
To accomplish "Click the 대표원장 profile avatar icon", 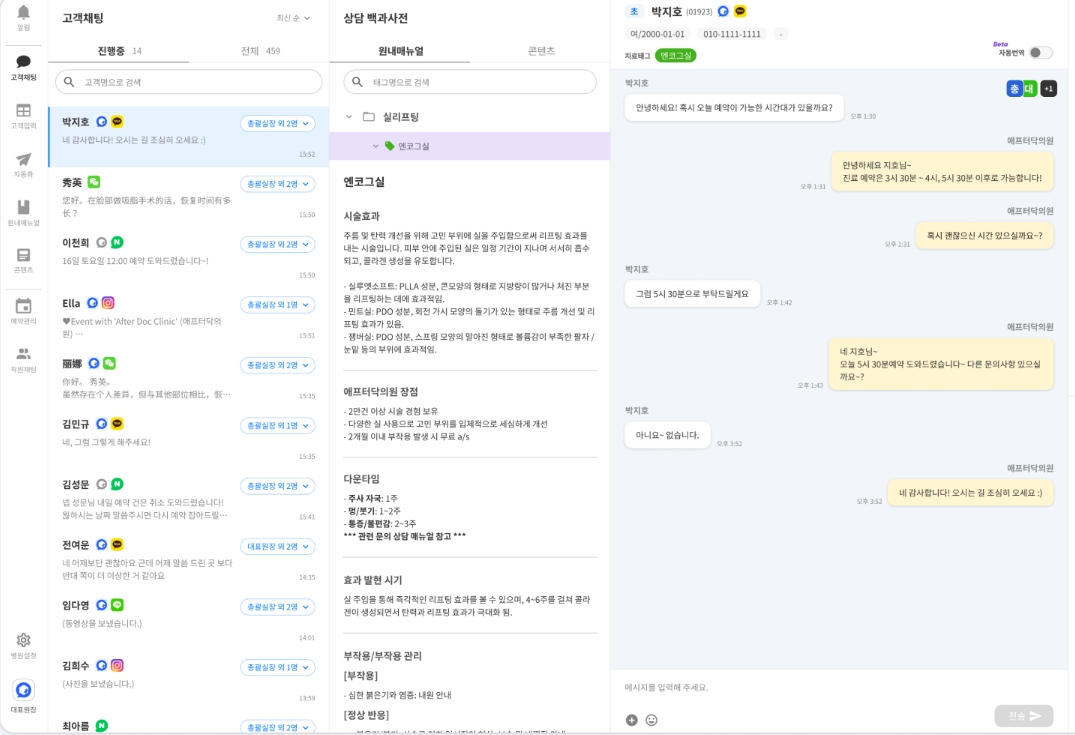I will point(23,690).
